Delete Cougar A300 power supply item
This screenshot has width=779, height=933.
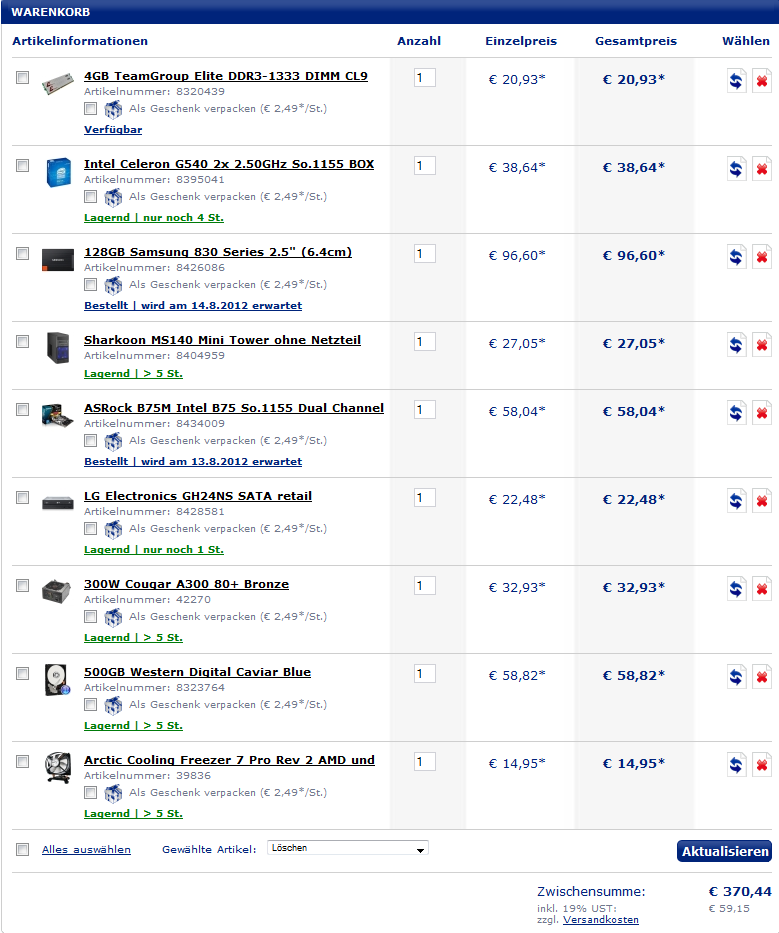click(762, 589)
